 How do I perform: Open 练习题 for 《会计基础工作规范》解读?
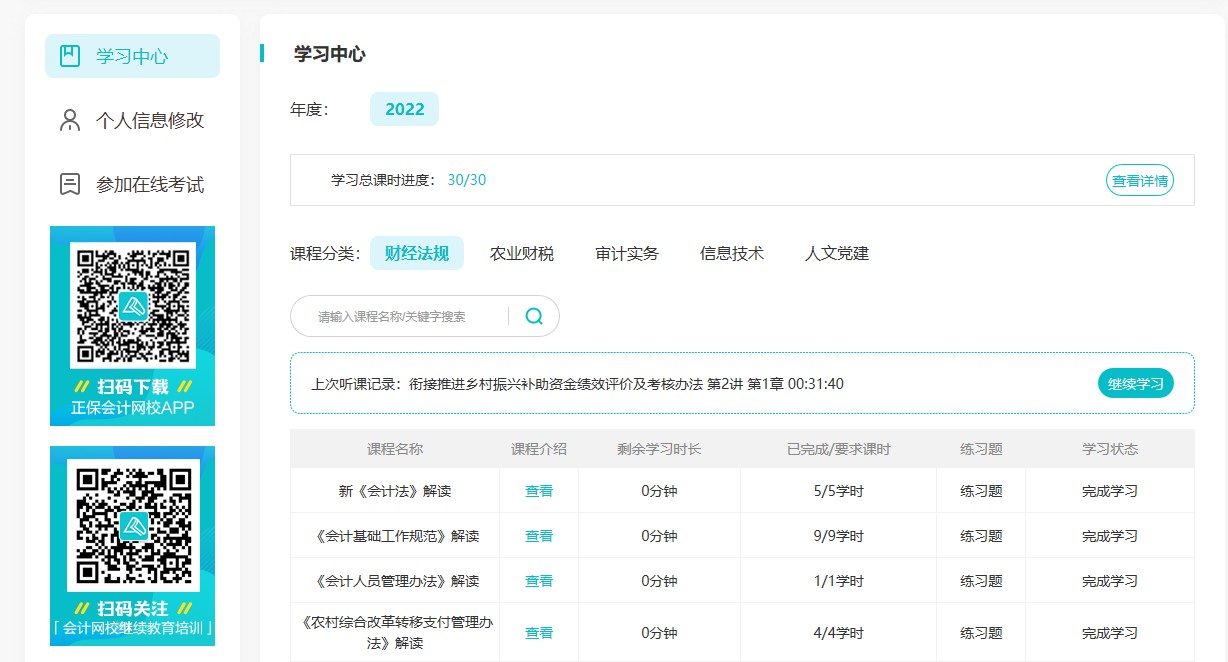pyautogui.click(x=981, y=535)
